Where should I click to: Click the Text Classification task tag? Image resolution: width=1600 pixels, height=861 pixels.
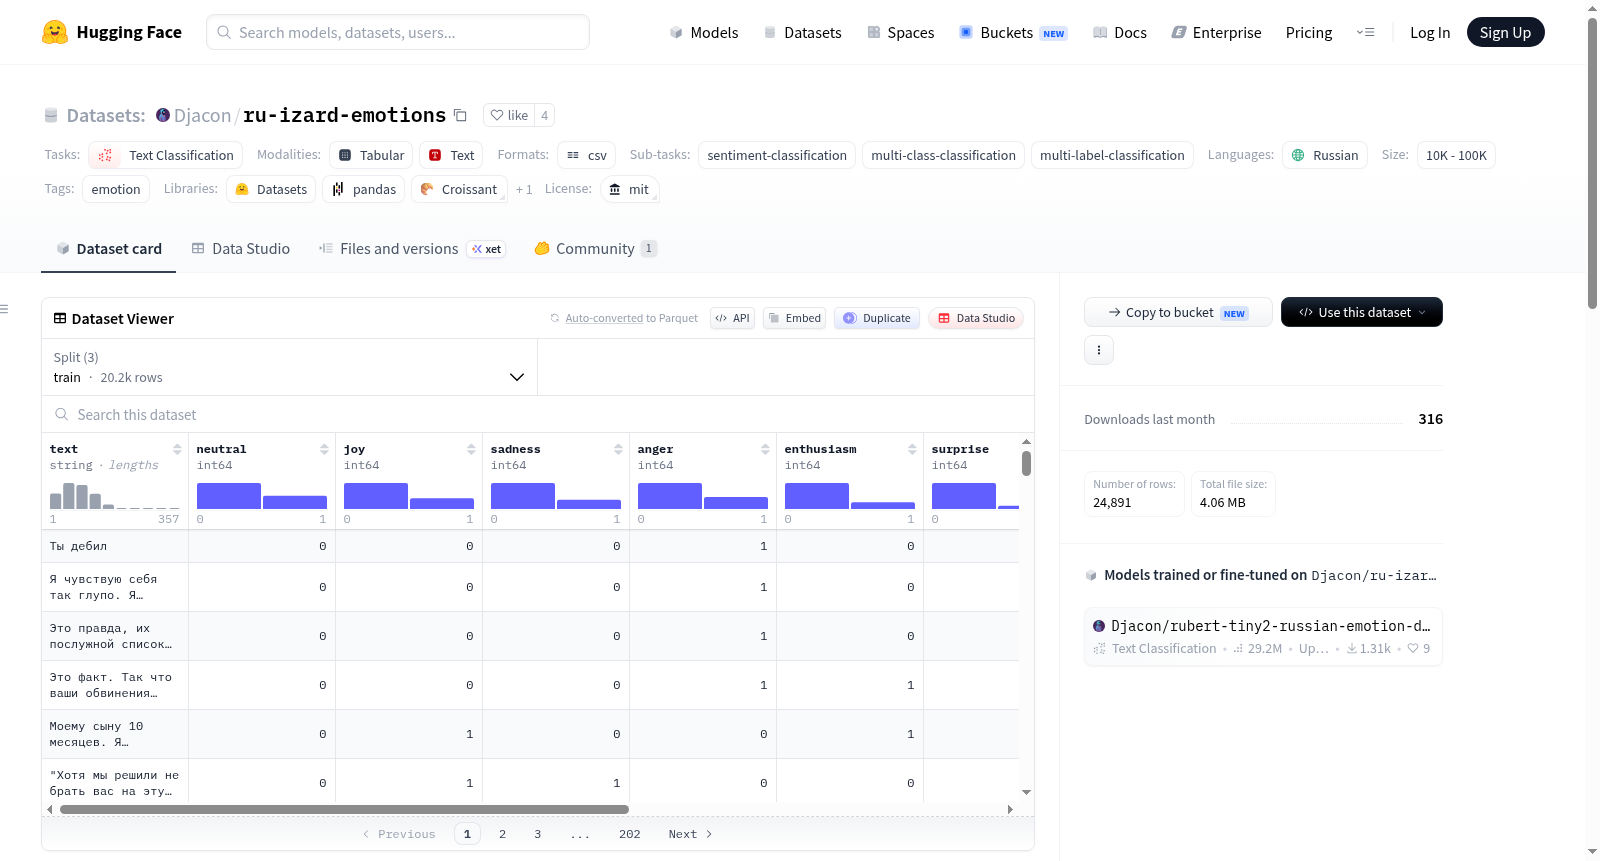point(166,155)
